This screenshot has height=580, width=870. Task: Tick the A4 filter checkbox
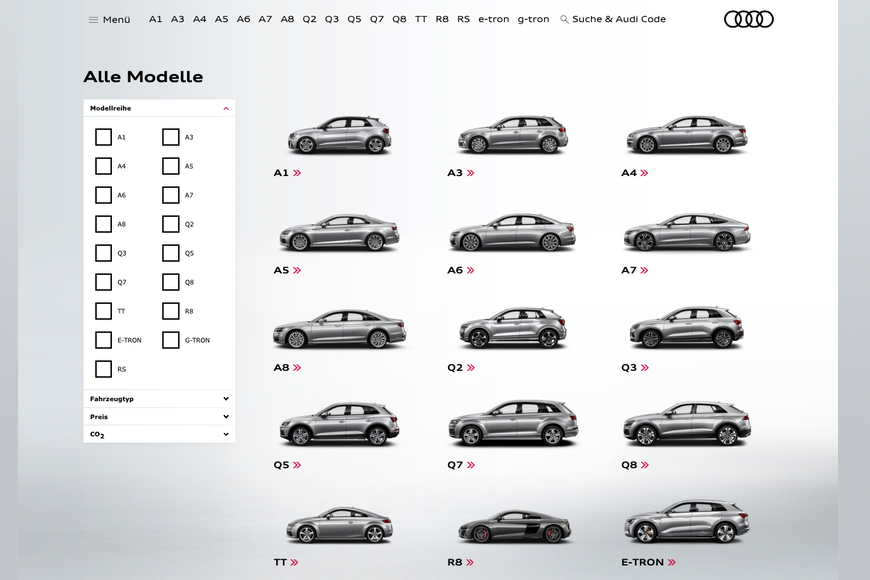click(x=103, y=166)
